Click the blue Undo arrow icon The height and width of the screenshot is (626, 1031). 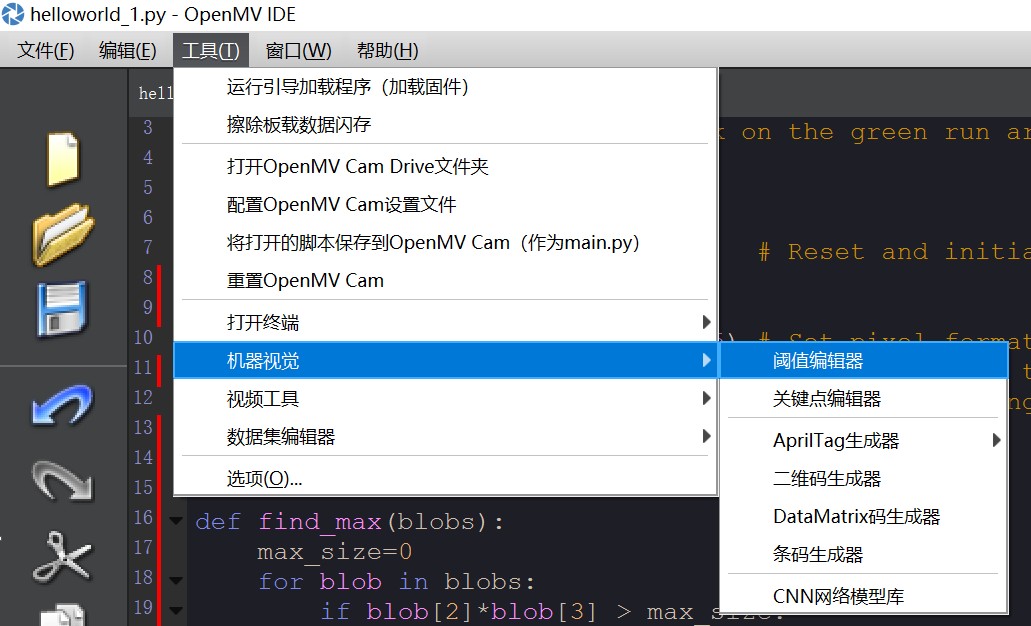click(x=62, y=404)
